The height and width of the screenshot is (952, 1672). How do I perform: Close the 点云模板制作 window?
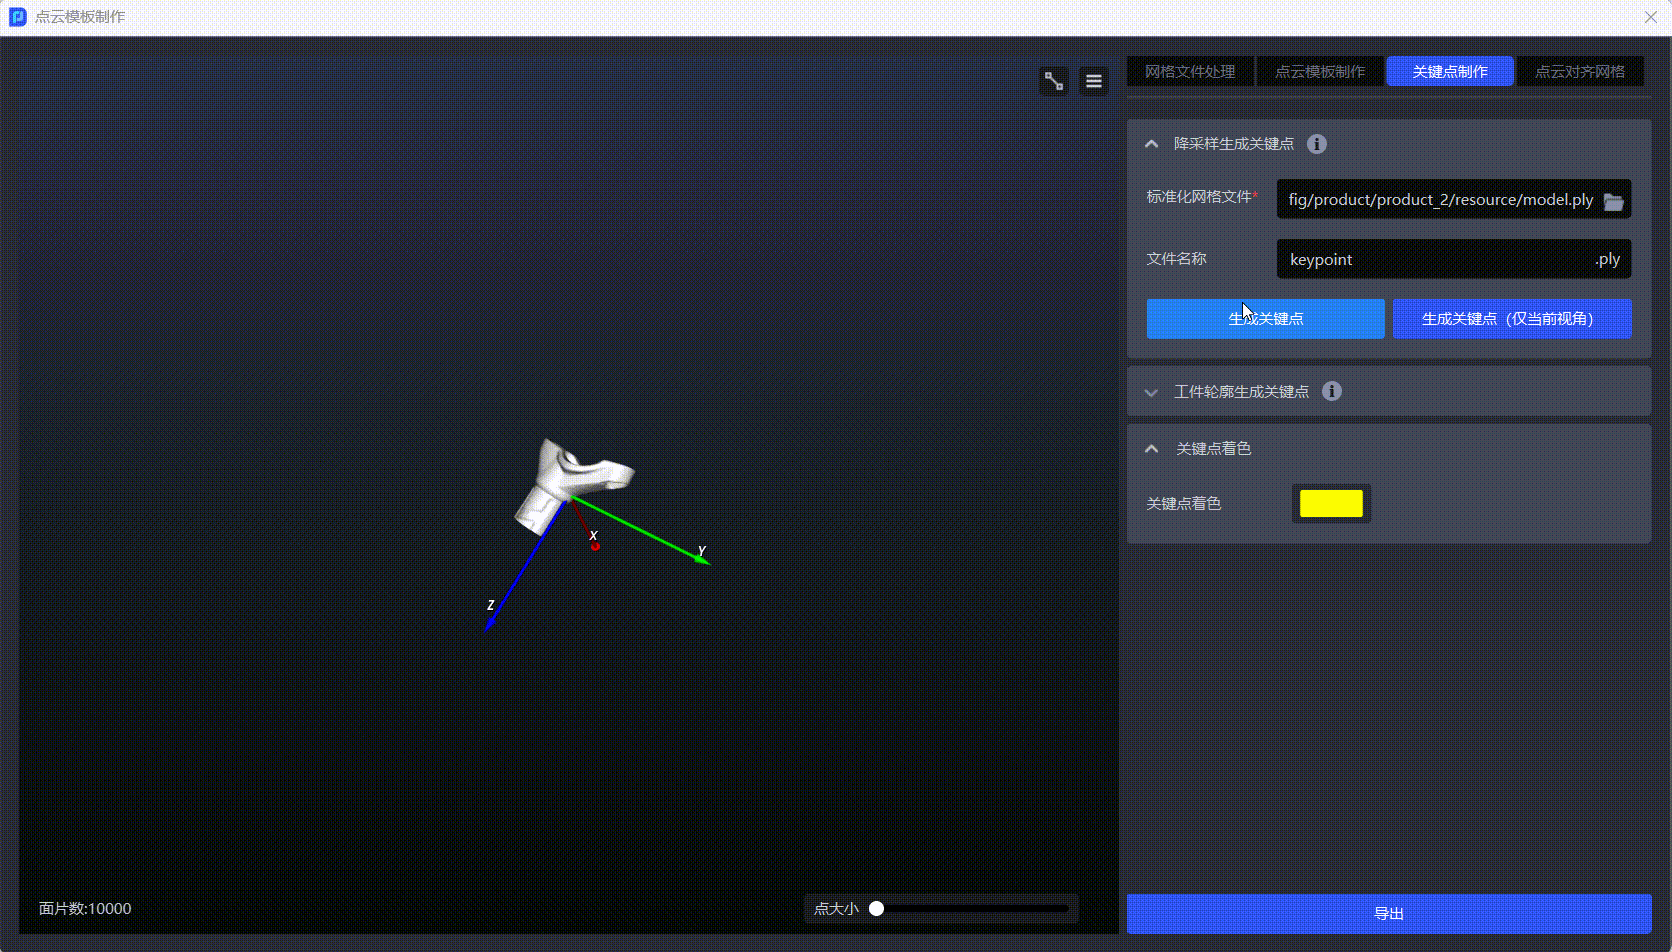click(x=1651, y=17)
